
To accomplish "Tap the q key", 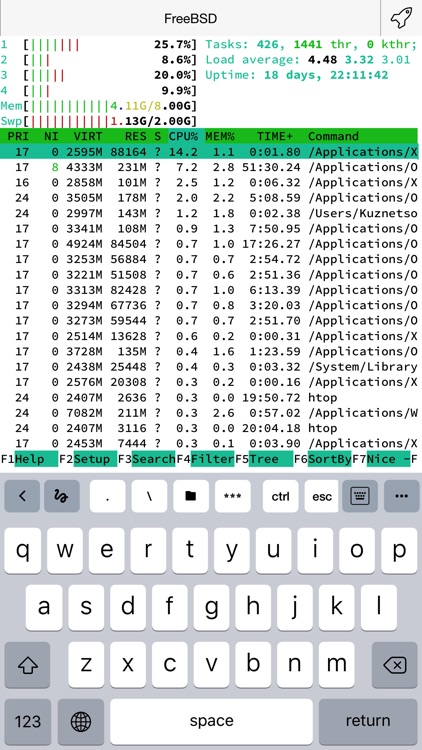I will click(x=22, y=551).
